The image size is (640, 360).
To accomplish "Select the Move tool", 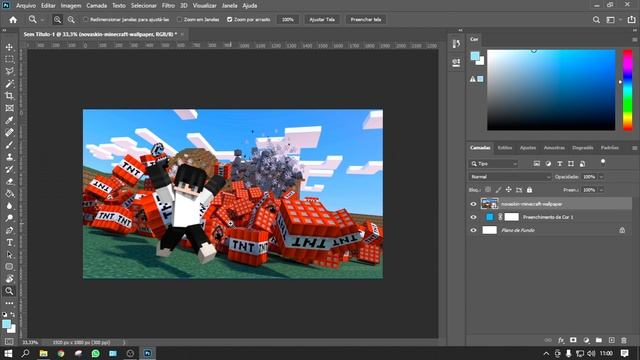I will pos(9,47).
